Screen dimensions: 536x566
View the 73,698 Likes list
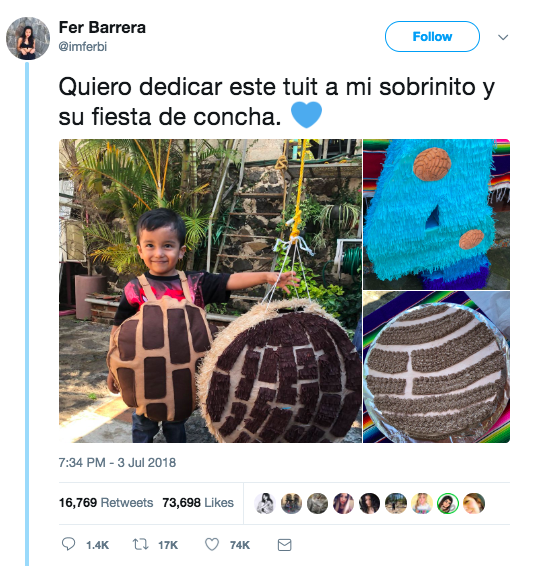(x=198, y=502)
